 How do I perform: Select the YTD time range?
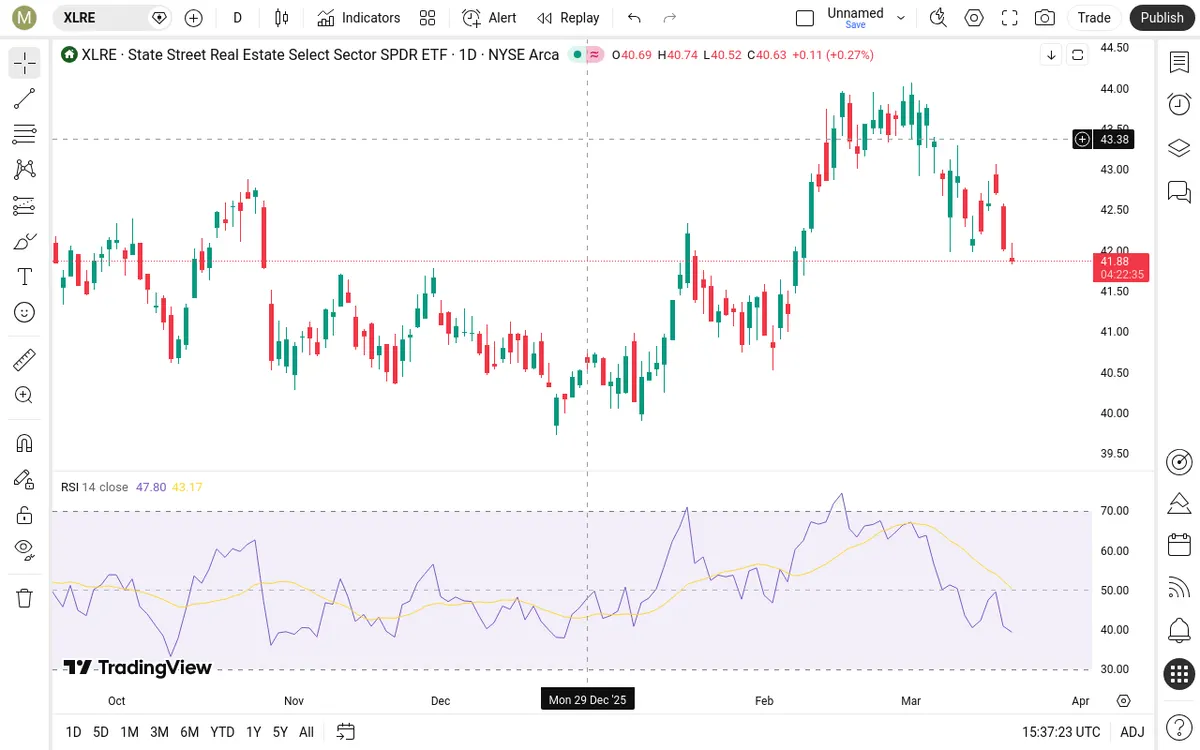tap(222, 732)
